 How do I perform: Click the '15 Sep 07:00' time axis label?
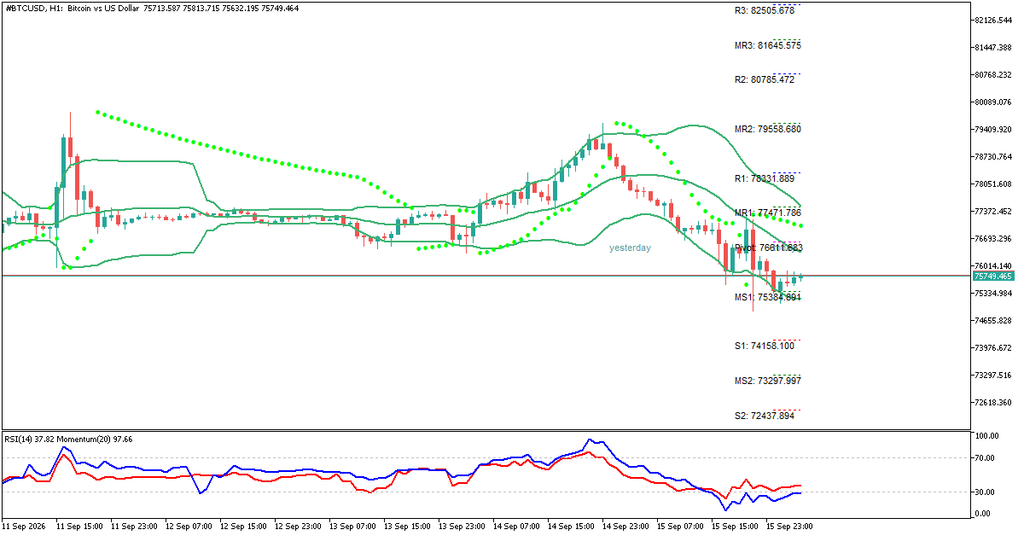coord(681,526)
